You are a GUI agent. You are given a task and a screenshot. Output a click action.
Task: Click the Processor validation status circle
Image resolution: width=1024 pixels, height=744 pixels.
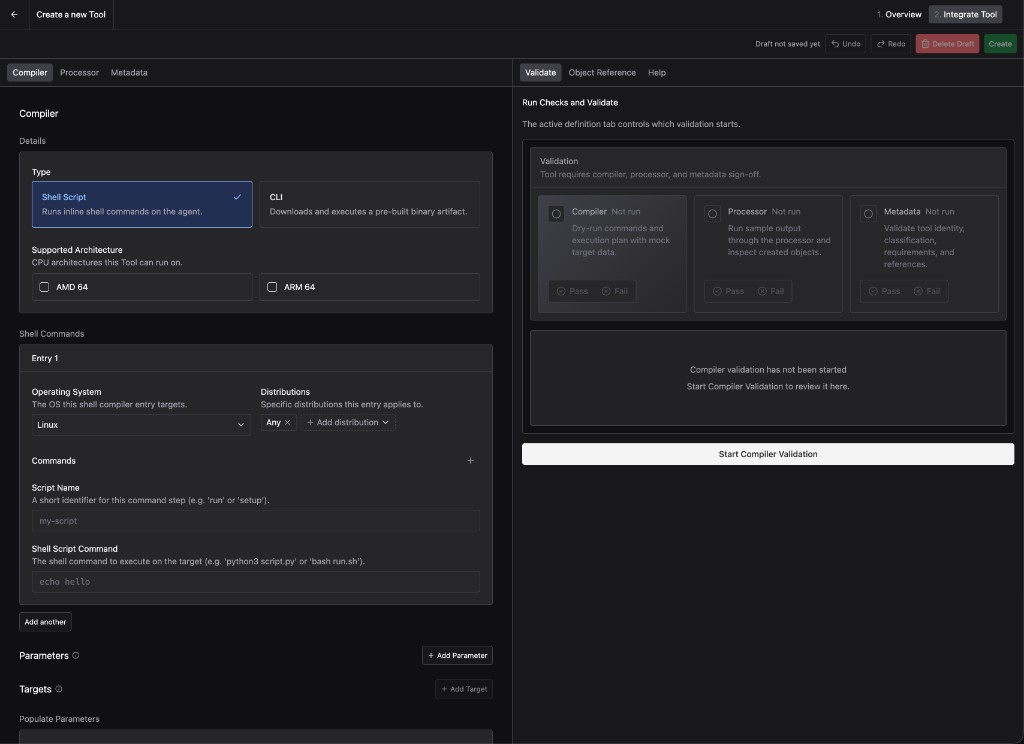pos(712,214)
